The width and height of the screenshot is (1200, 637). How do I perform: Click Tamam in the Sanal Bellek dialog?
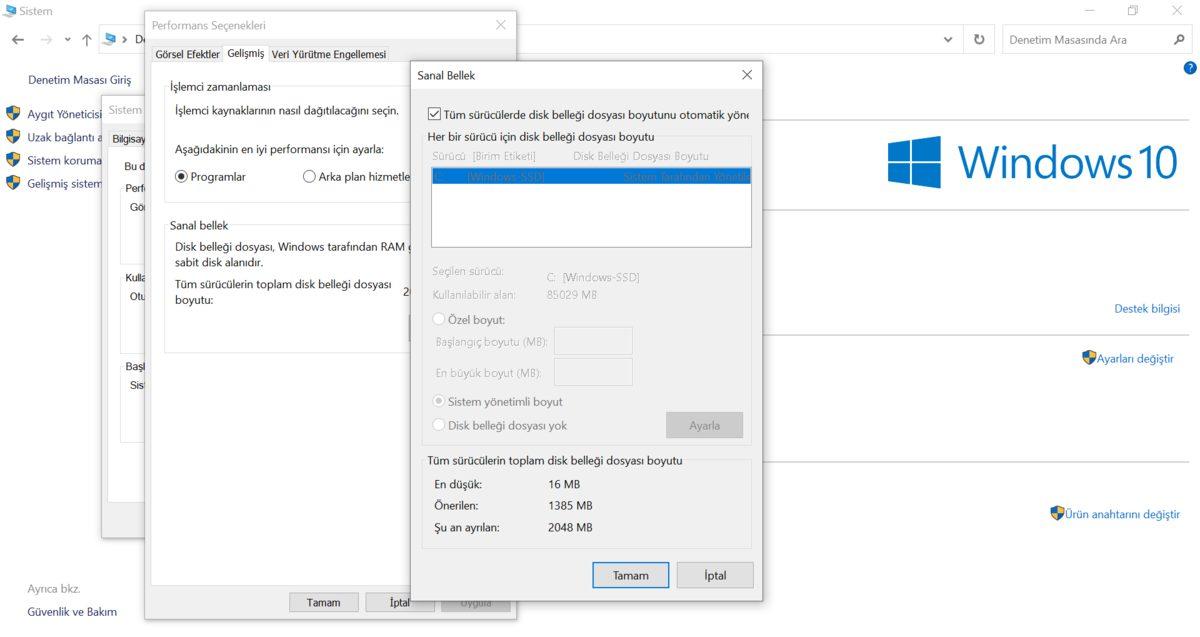[x=630, y=575]
